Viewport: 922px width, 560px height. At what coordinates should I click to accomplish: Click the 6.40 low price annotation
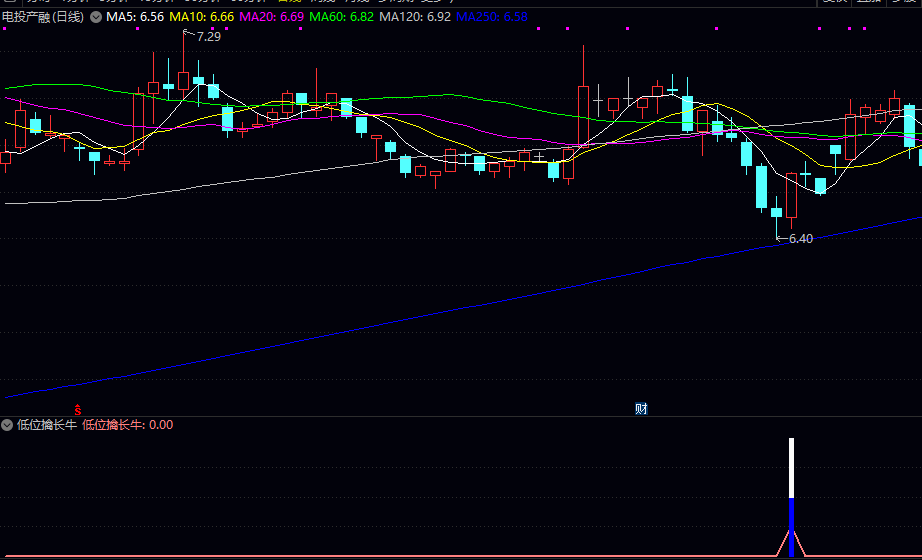800,239
